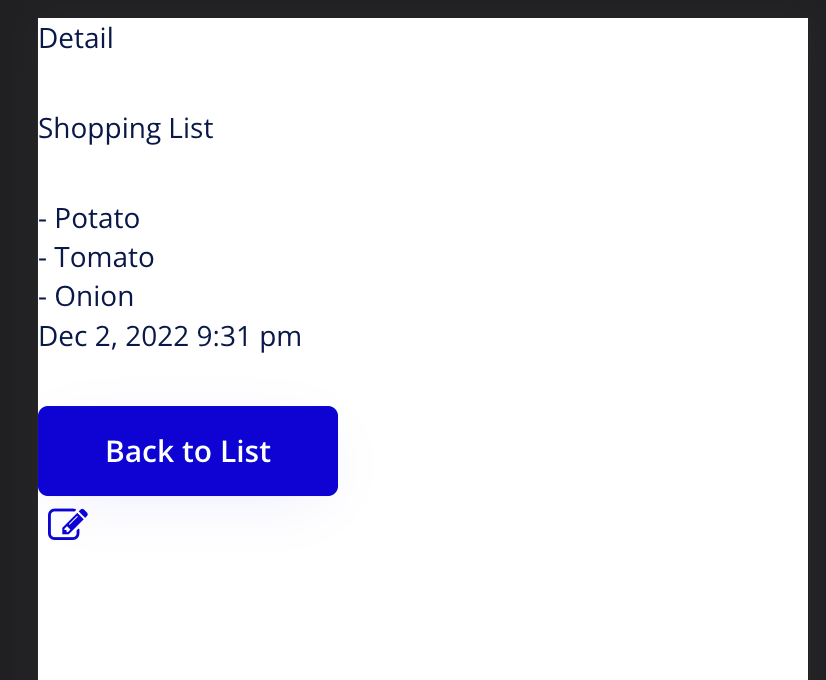Click the 9:31 pm time text
This screenshot has width=826, height=680.
pyautogui.click(x=248, y=337)
